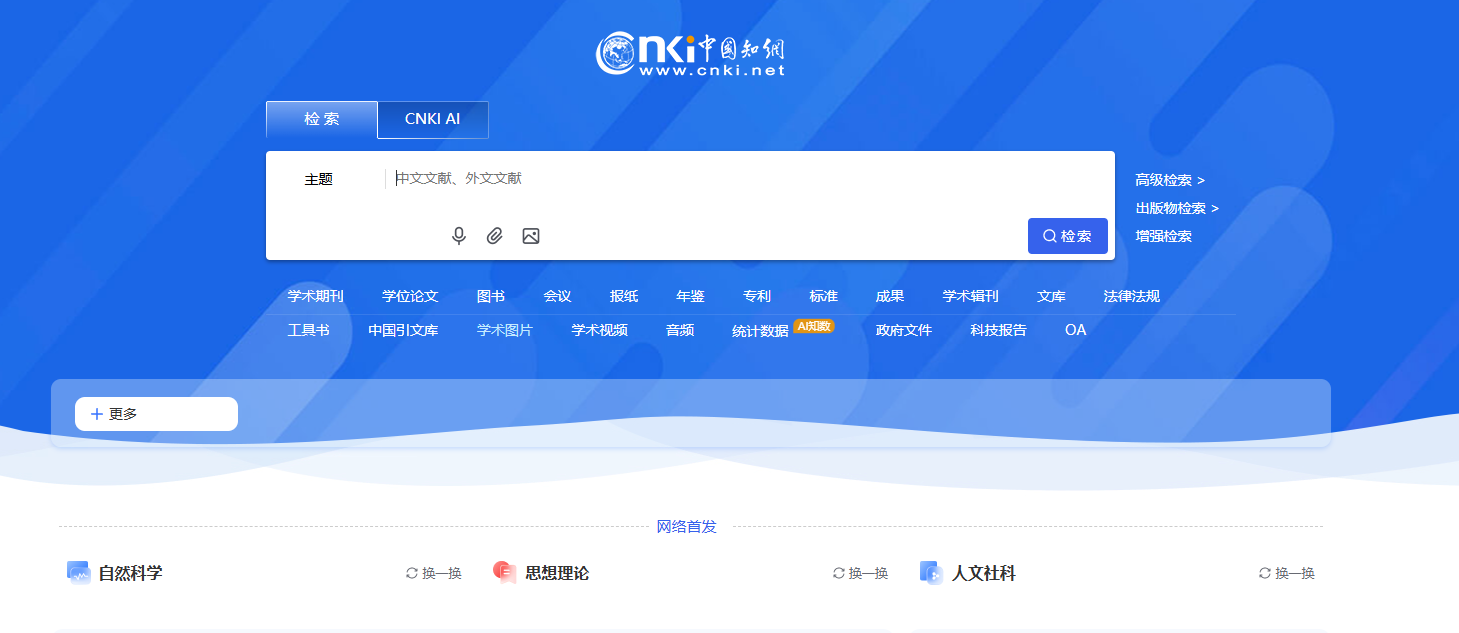This screenshot has height=633, width=1459.
Task: Refresh 思想理论 list with 换一换
Action: [x=861, y=573]
